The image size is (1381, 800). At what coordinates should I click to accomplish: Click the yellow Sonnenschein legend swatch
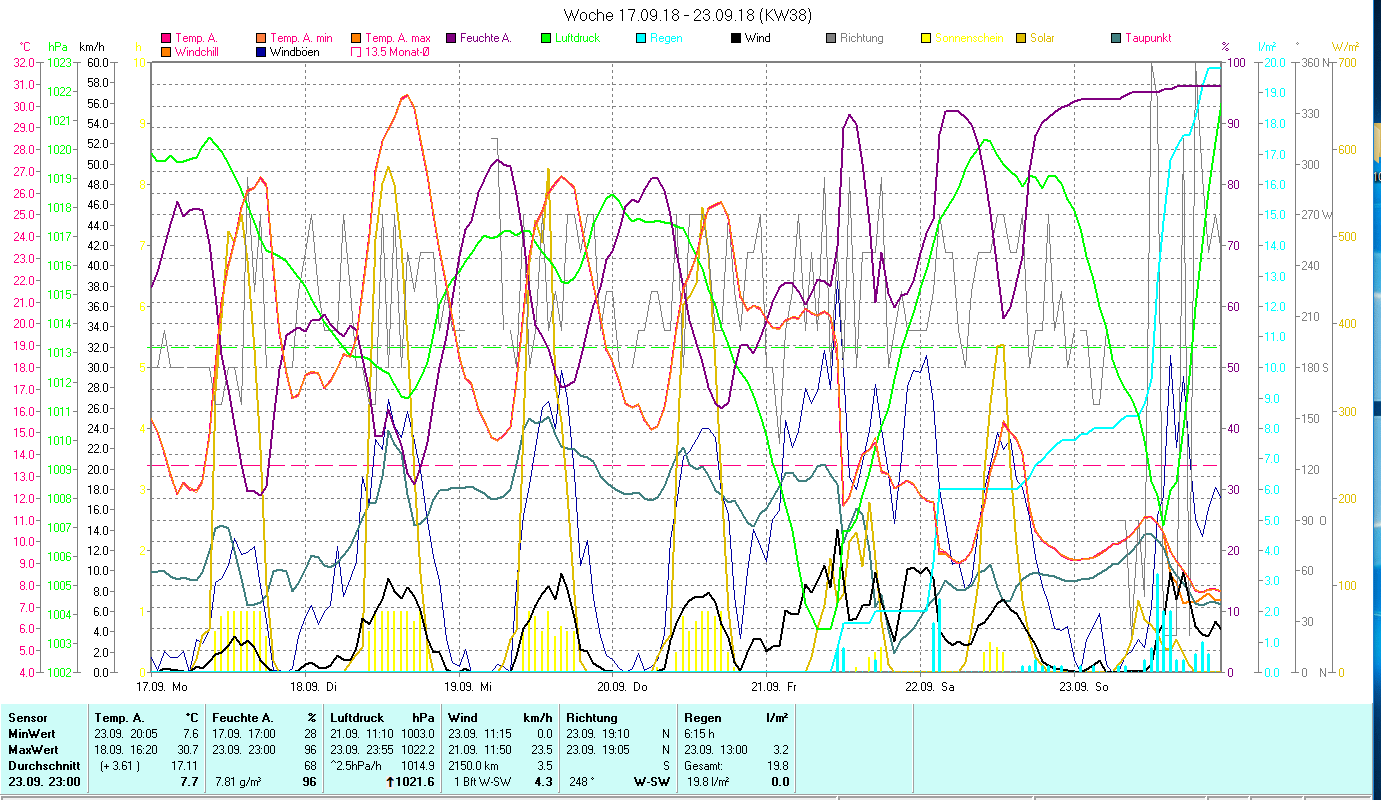tap(926, 39)
